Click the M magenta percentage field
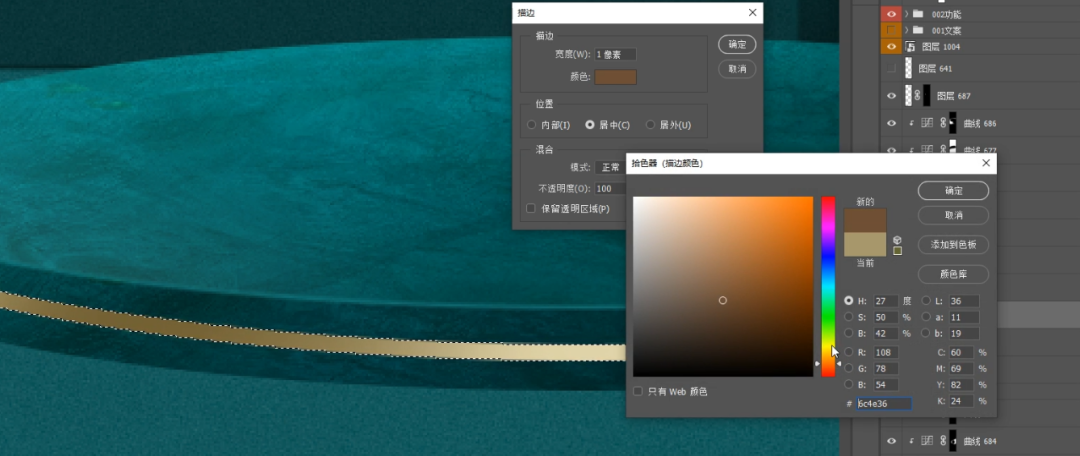1080x456 pixels. [x=962, y=369]
